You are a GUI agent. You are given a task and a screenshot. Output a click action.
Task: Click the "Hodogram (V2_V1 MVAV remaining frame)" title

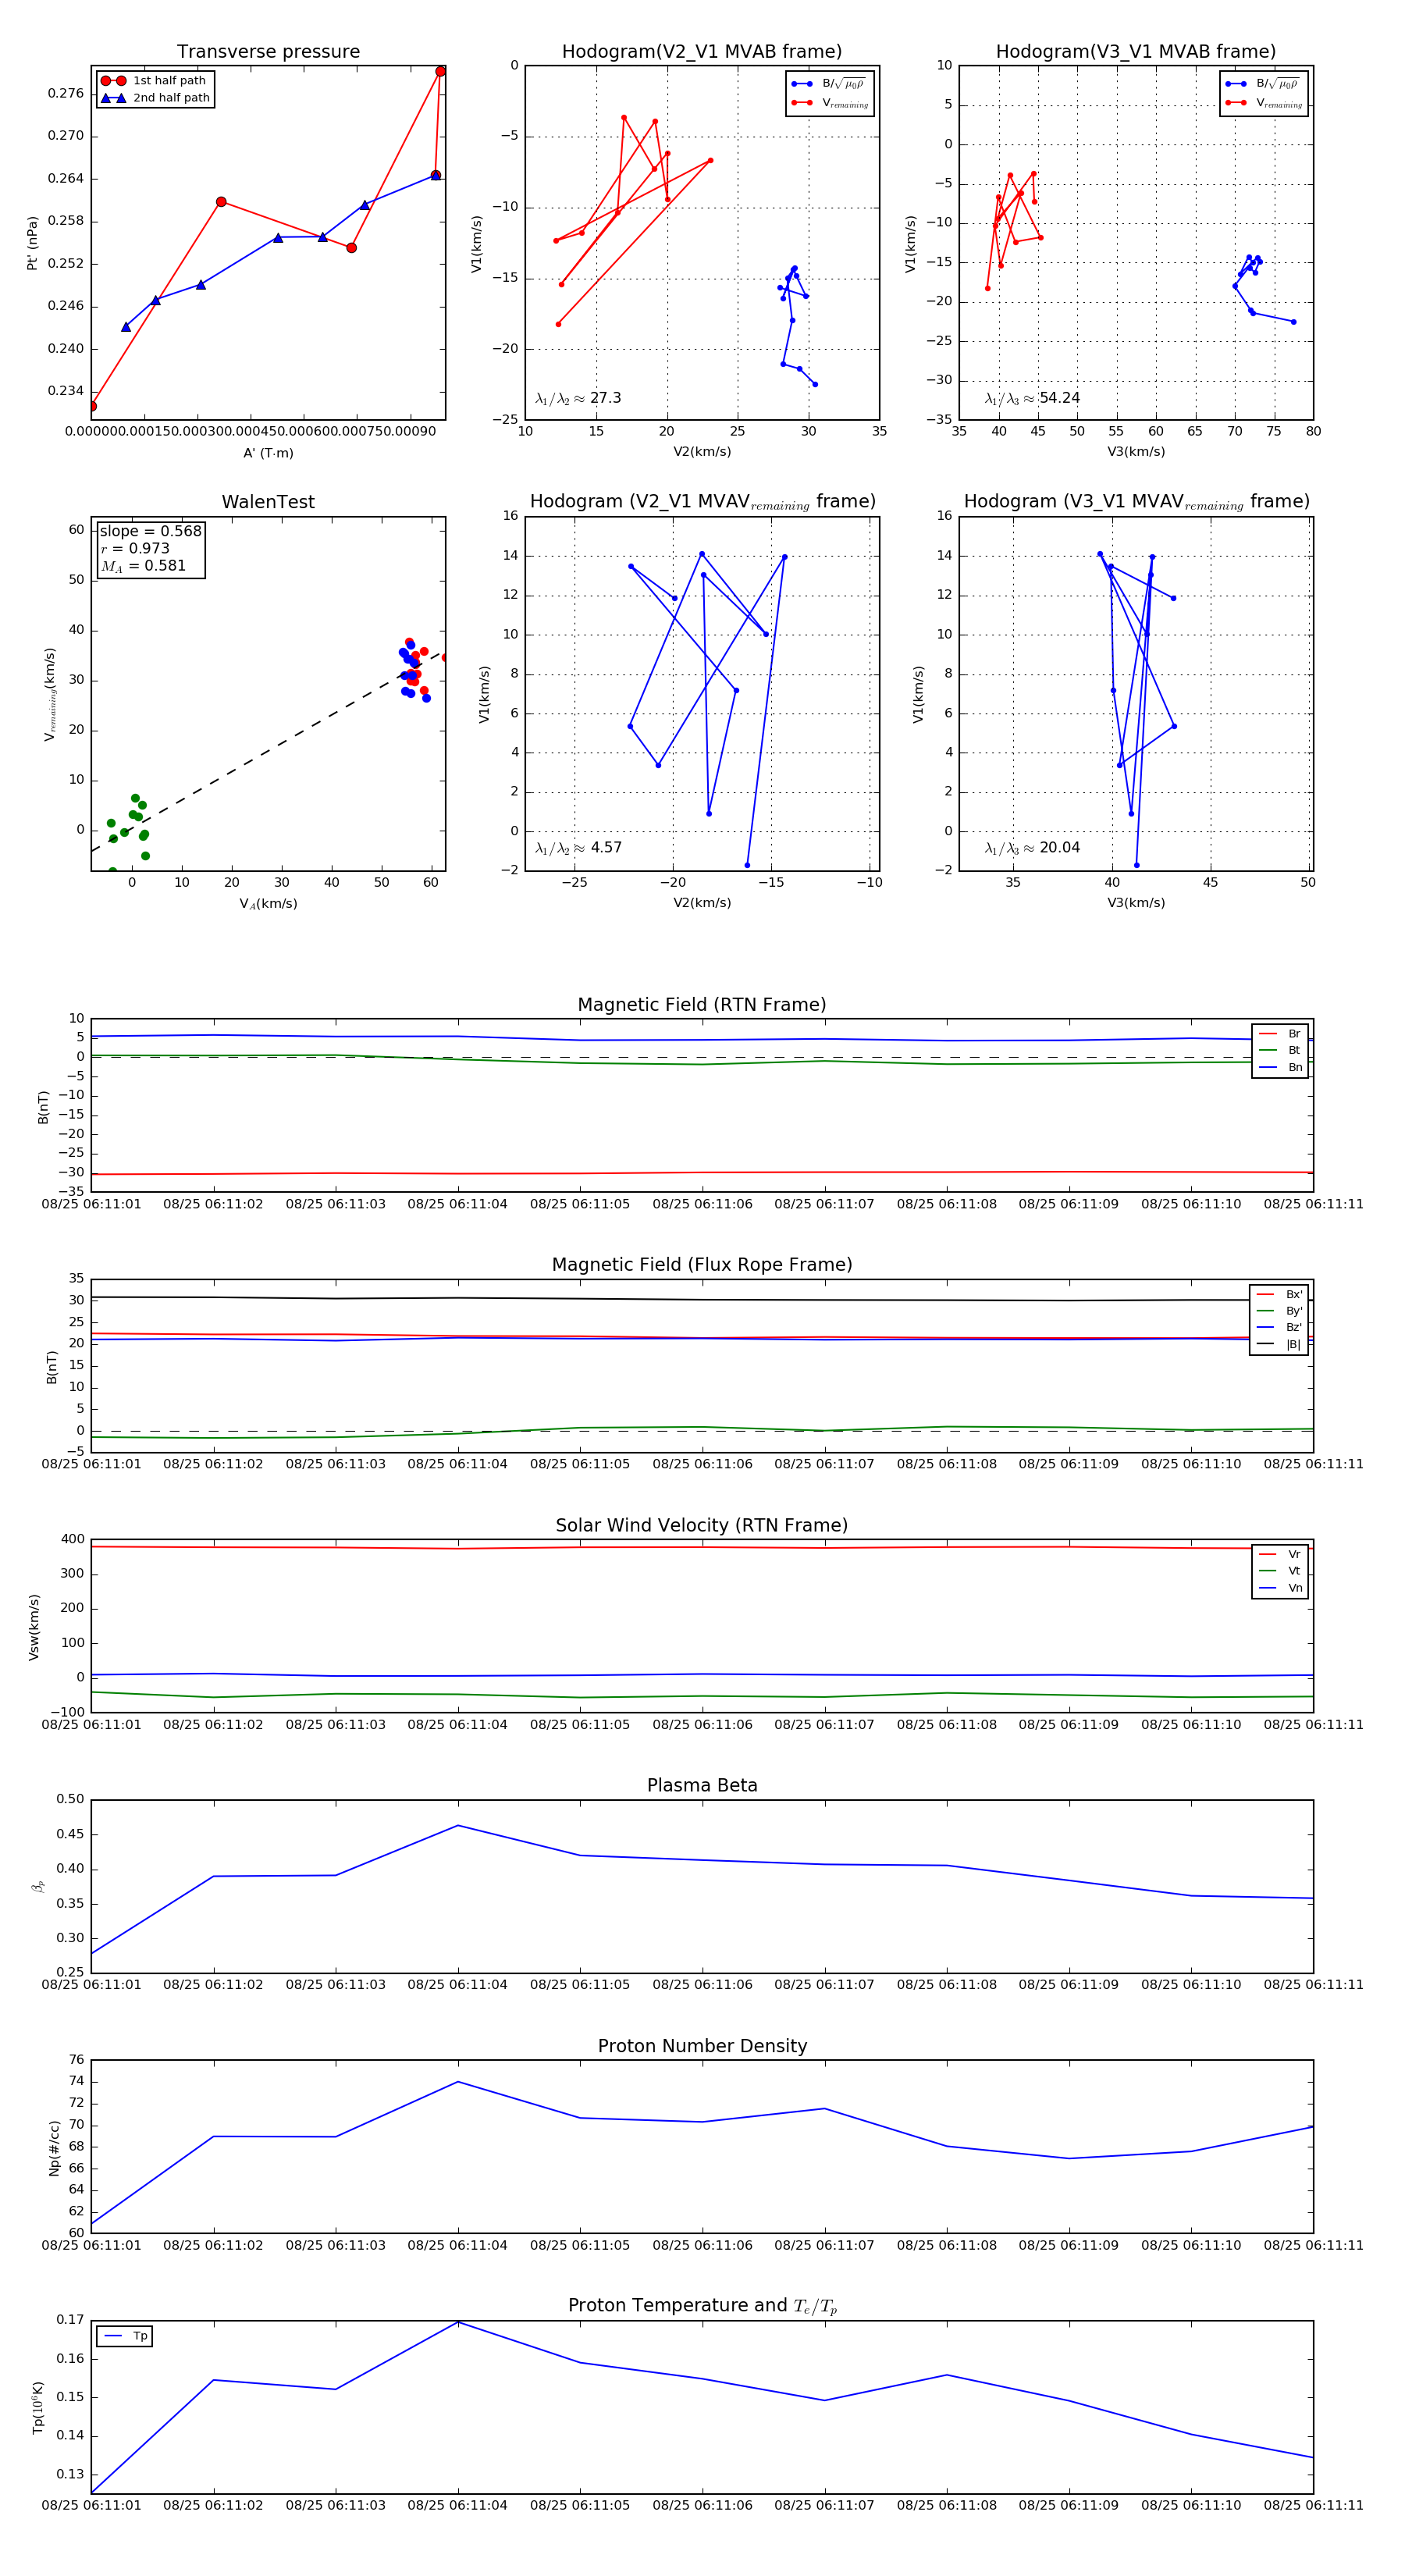tap(702, 502)
